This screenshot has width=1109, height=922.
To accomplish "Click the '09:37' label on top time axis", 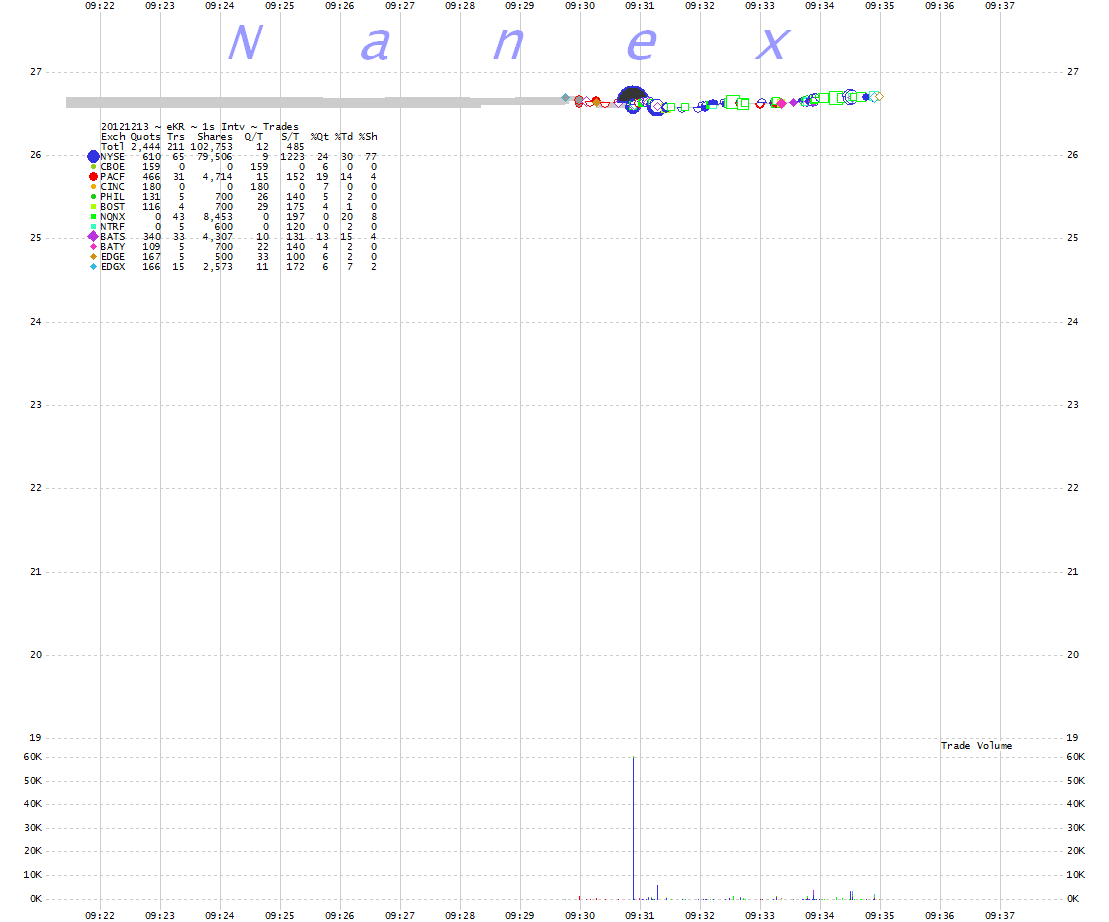I will pyautogui.click(x=1000, y=6).
